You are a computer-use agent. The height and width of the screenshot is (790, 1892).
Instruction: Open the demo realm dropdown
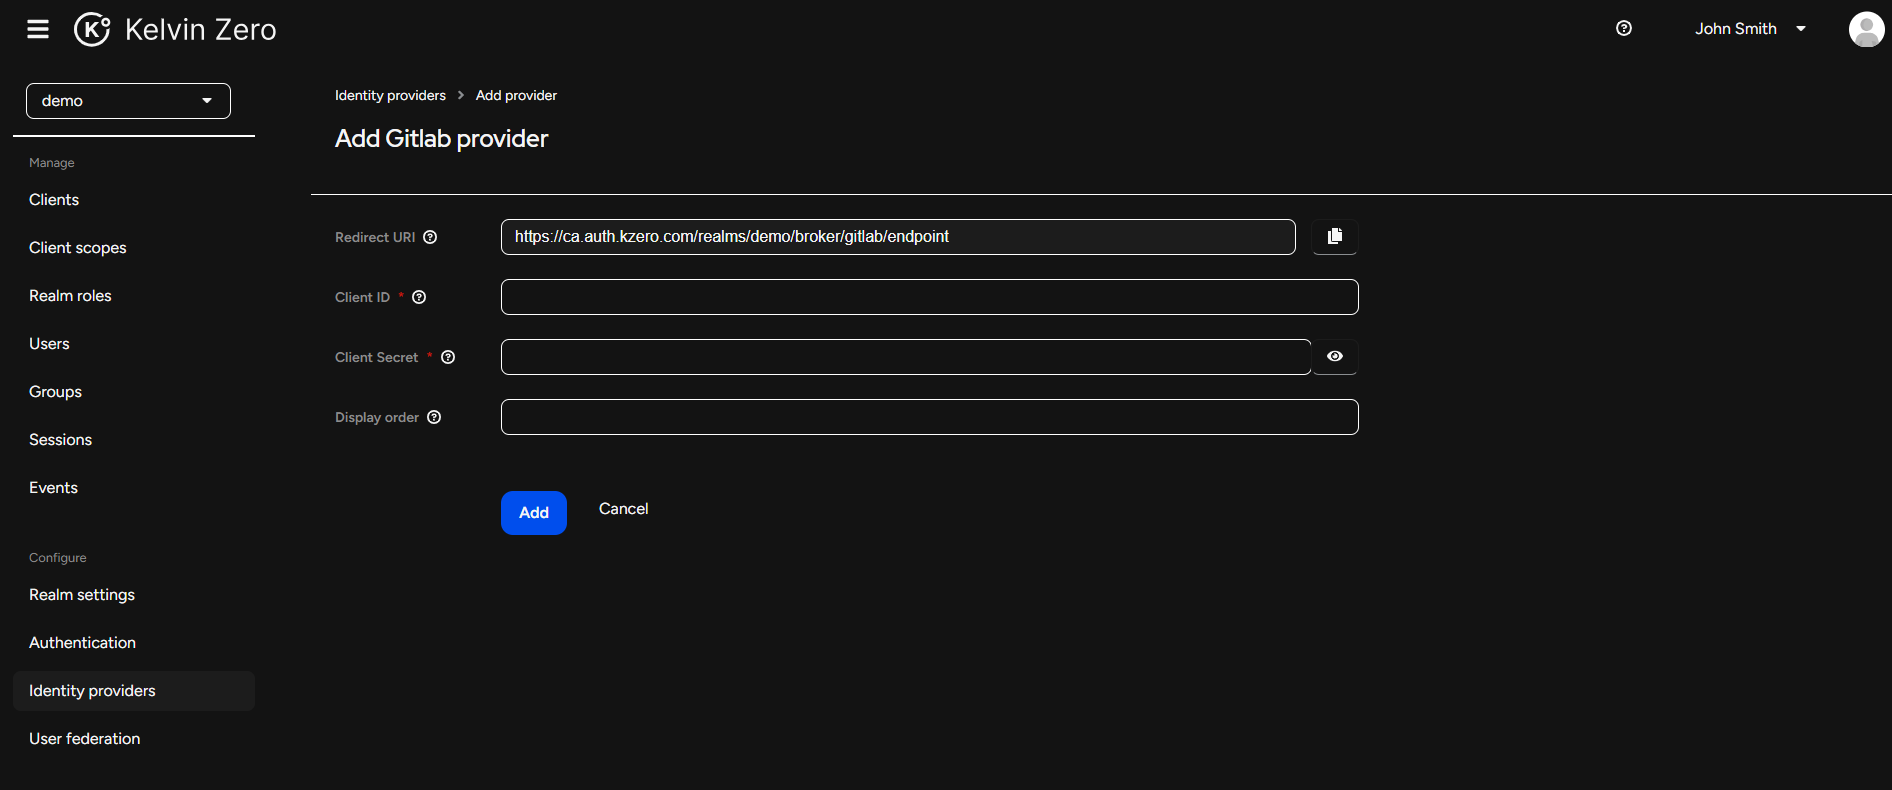pos(128,101)
